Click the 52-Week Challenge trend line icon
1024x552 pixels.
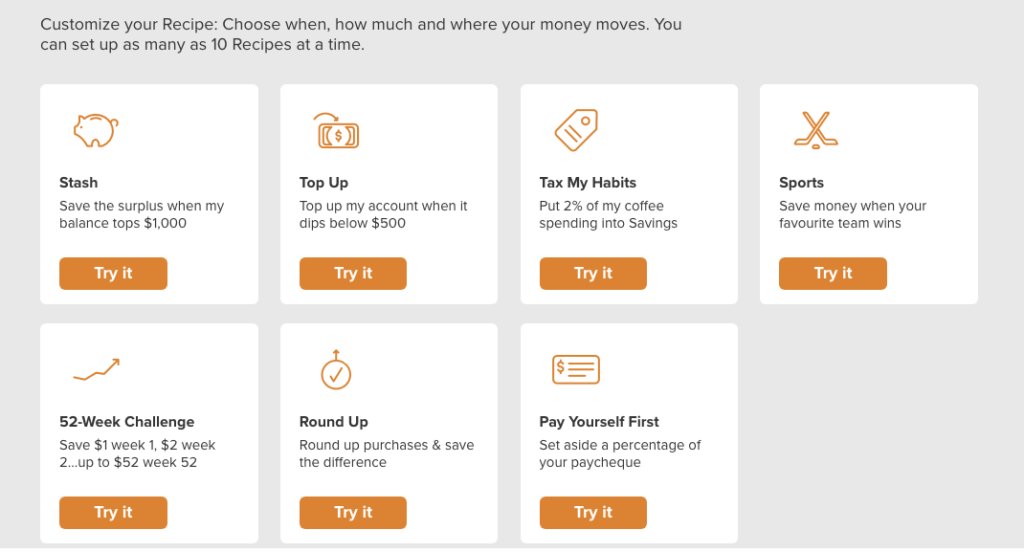tap(96, 369)
